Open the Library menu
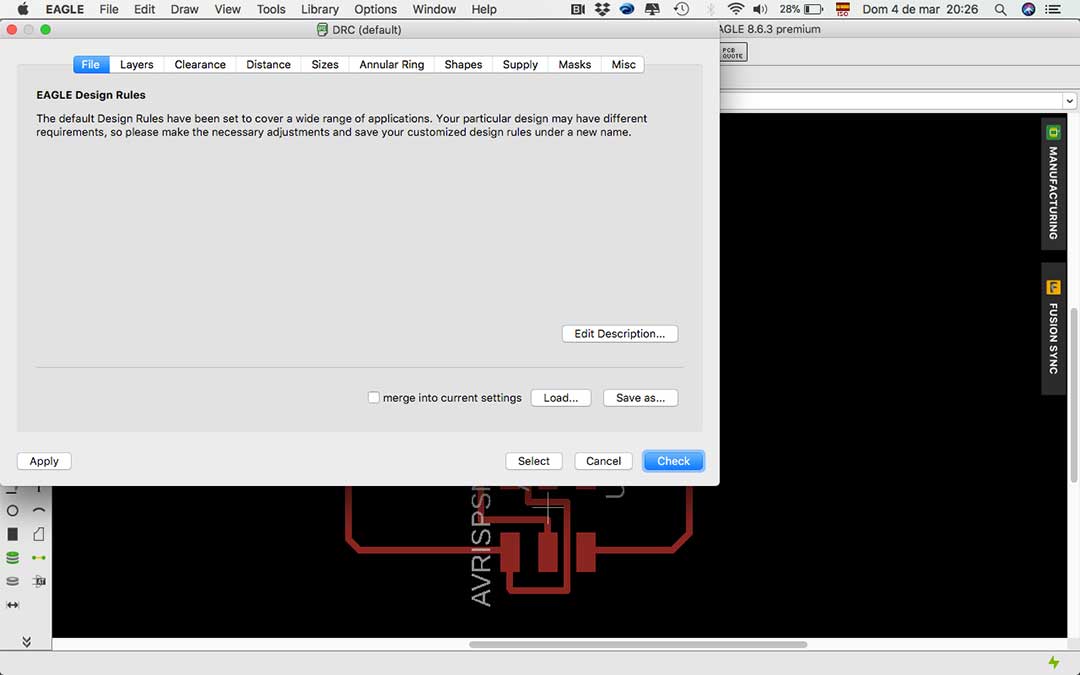Image resolution: width=1080 pixels, height=675 pixels. point(320,9)
